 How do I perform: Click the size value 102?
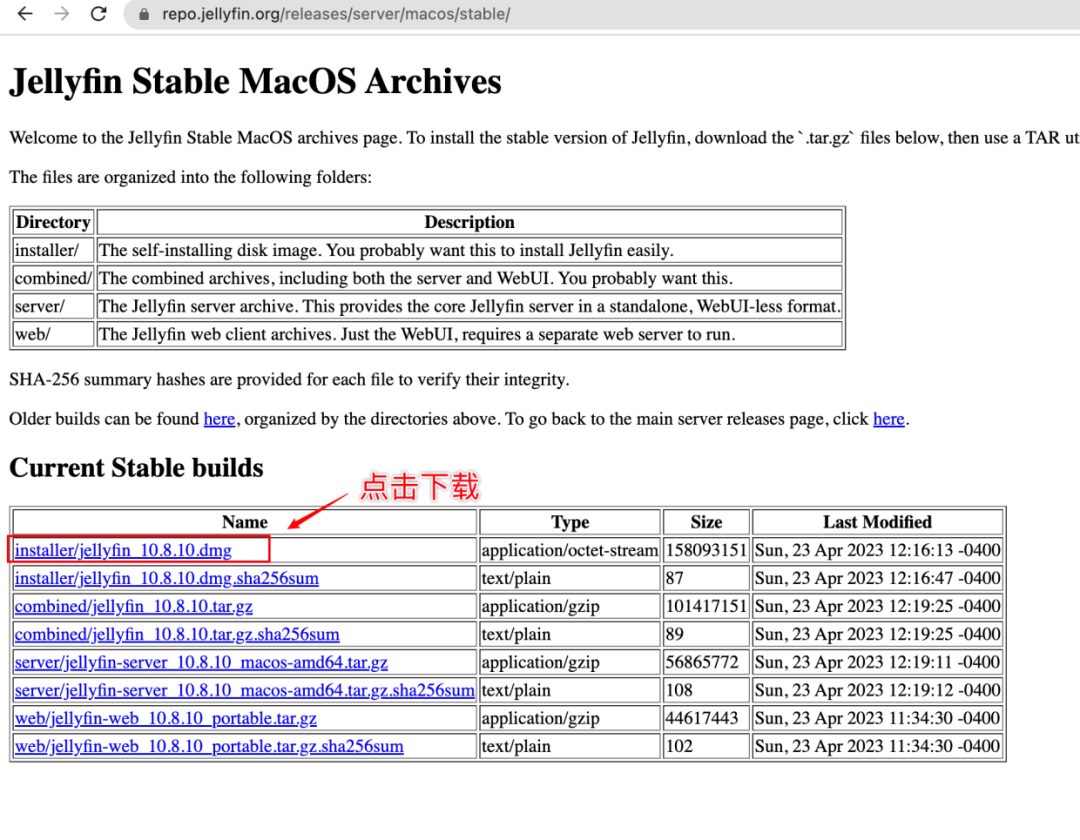(x=679, y=746)
